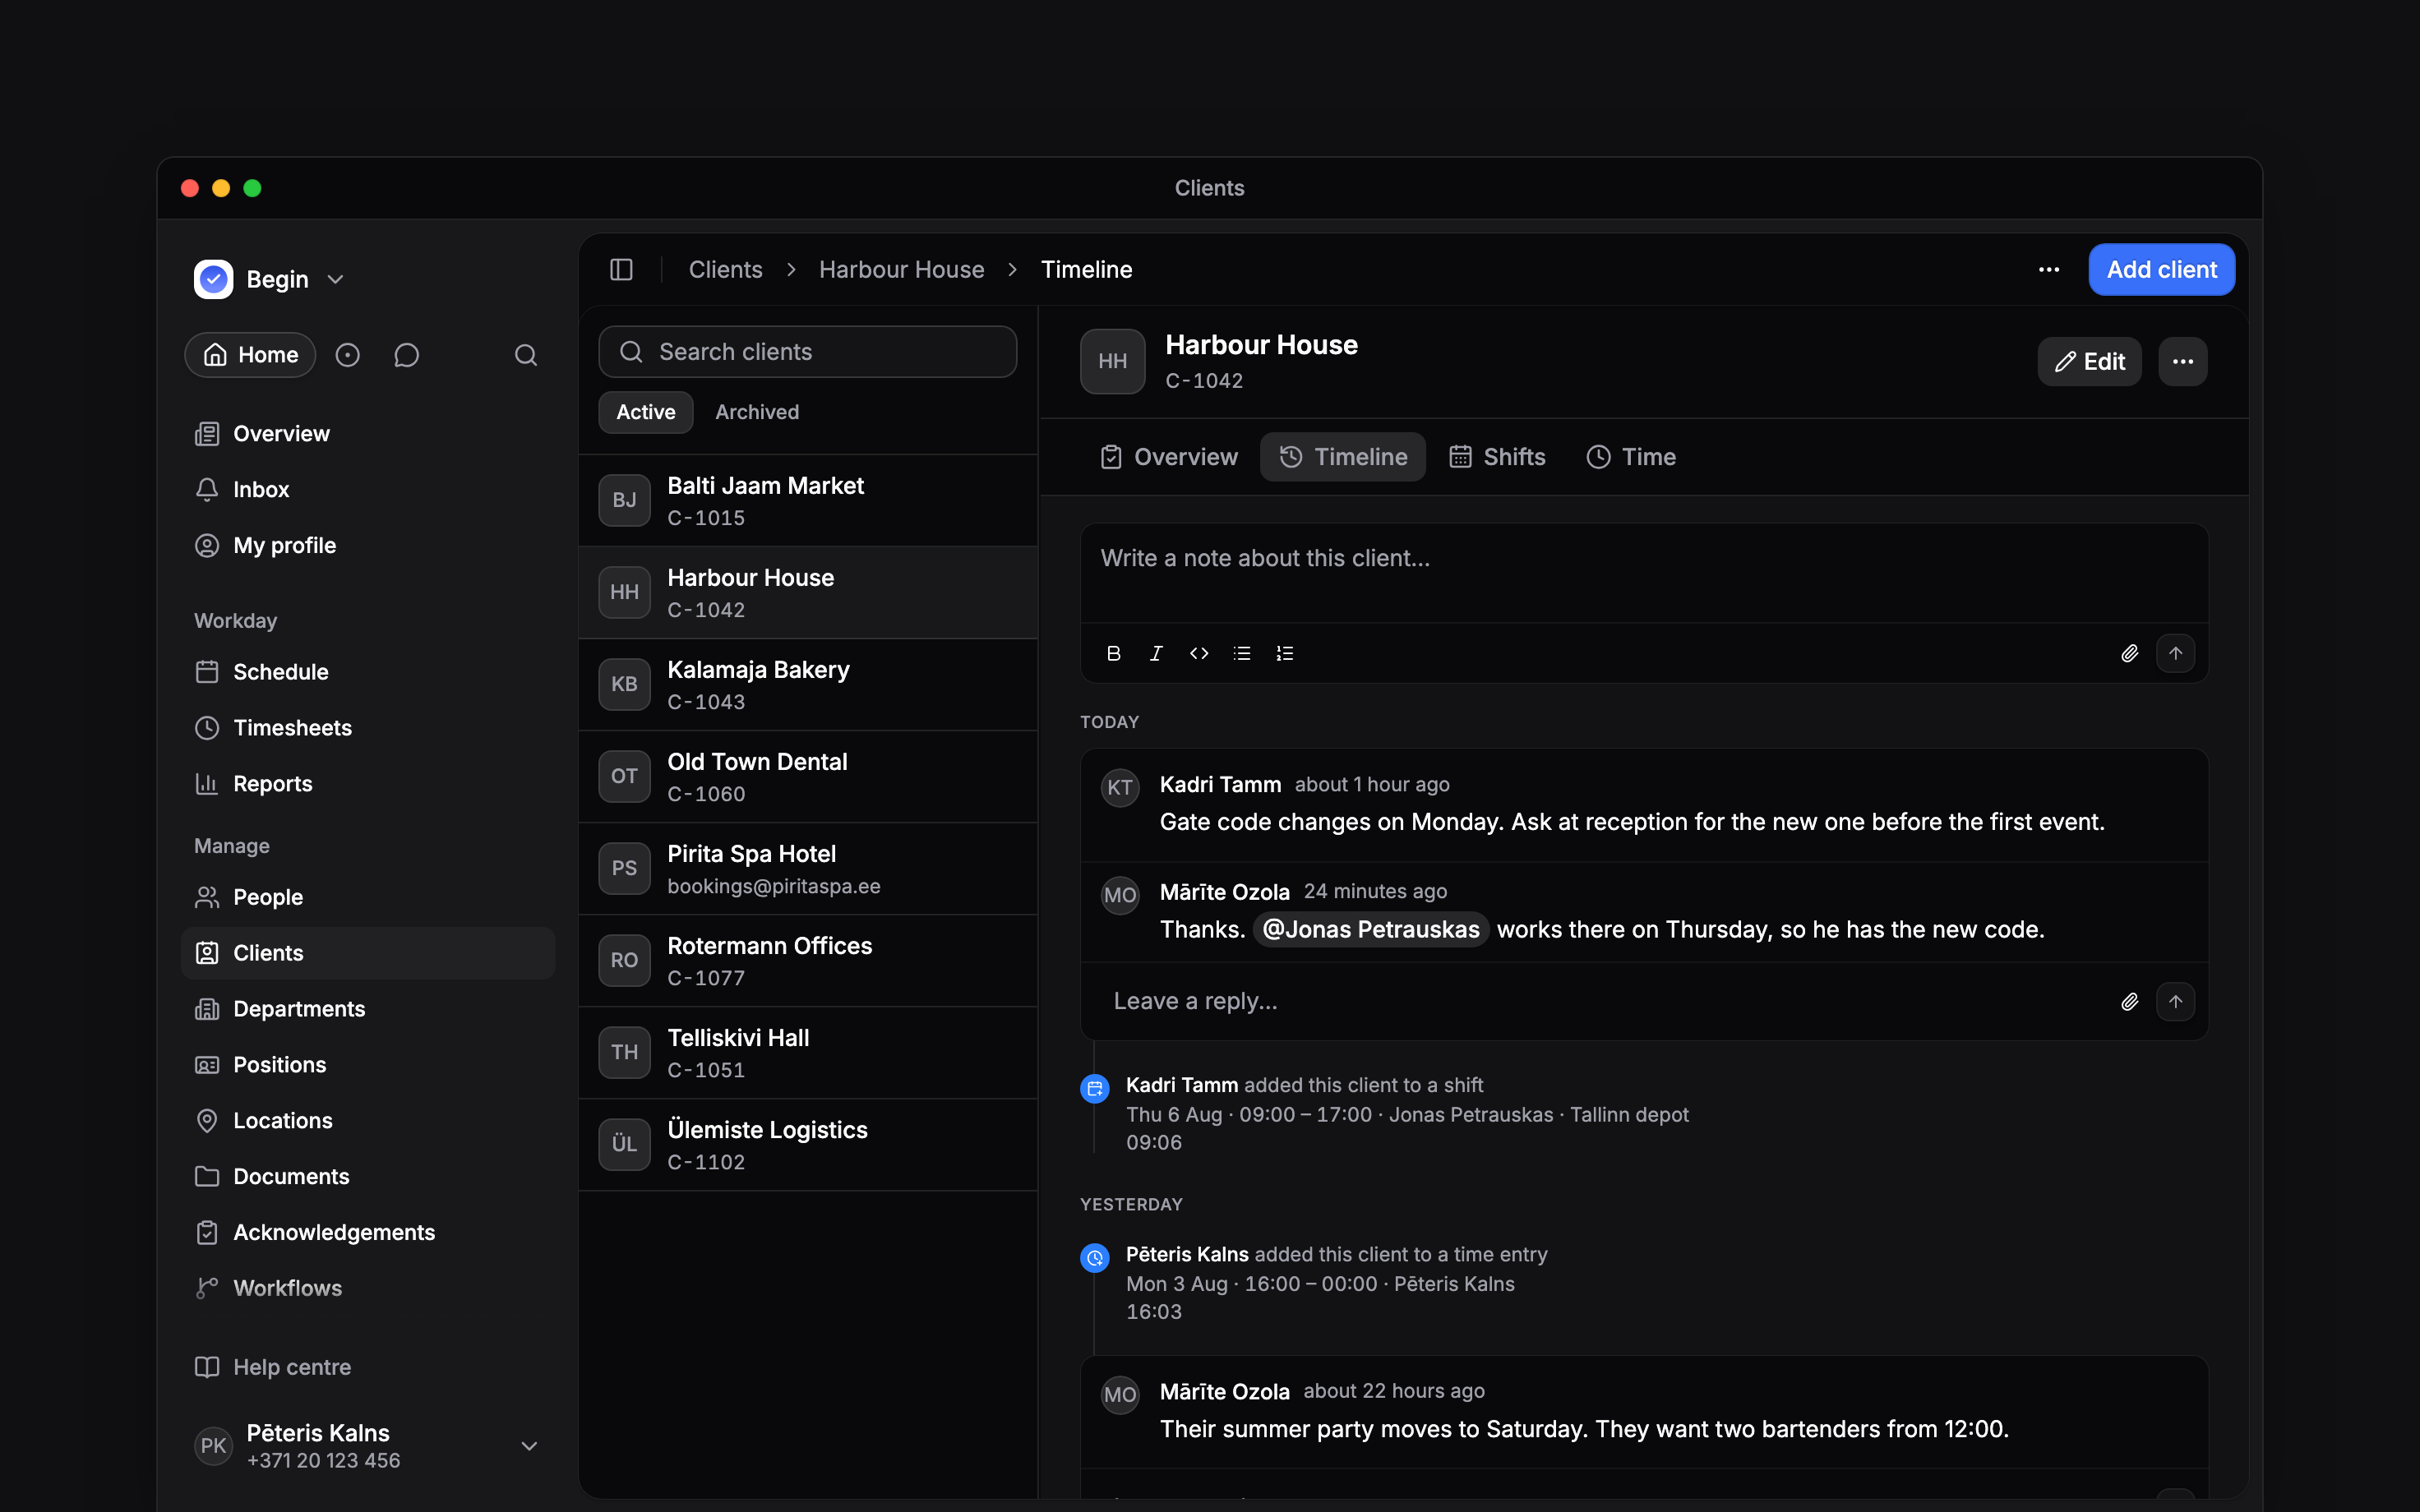
Task: Open Reports
Action: click(x=368, y=784)
